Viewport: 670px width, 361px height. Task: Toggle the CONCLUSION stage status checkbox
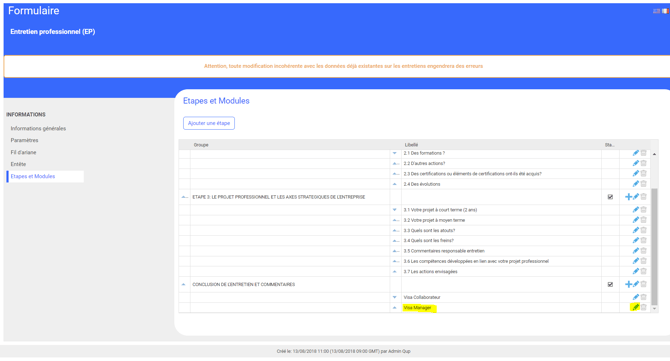point(610,285)
